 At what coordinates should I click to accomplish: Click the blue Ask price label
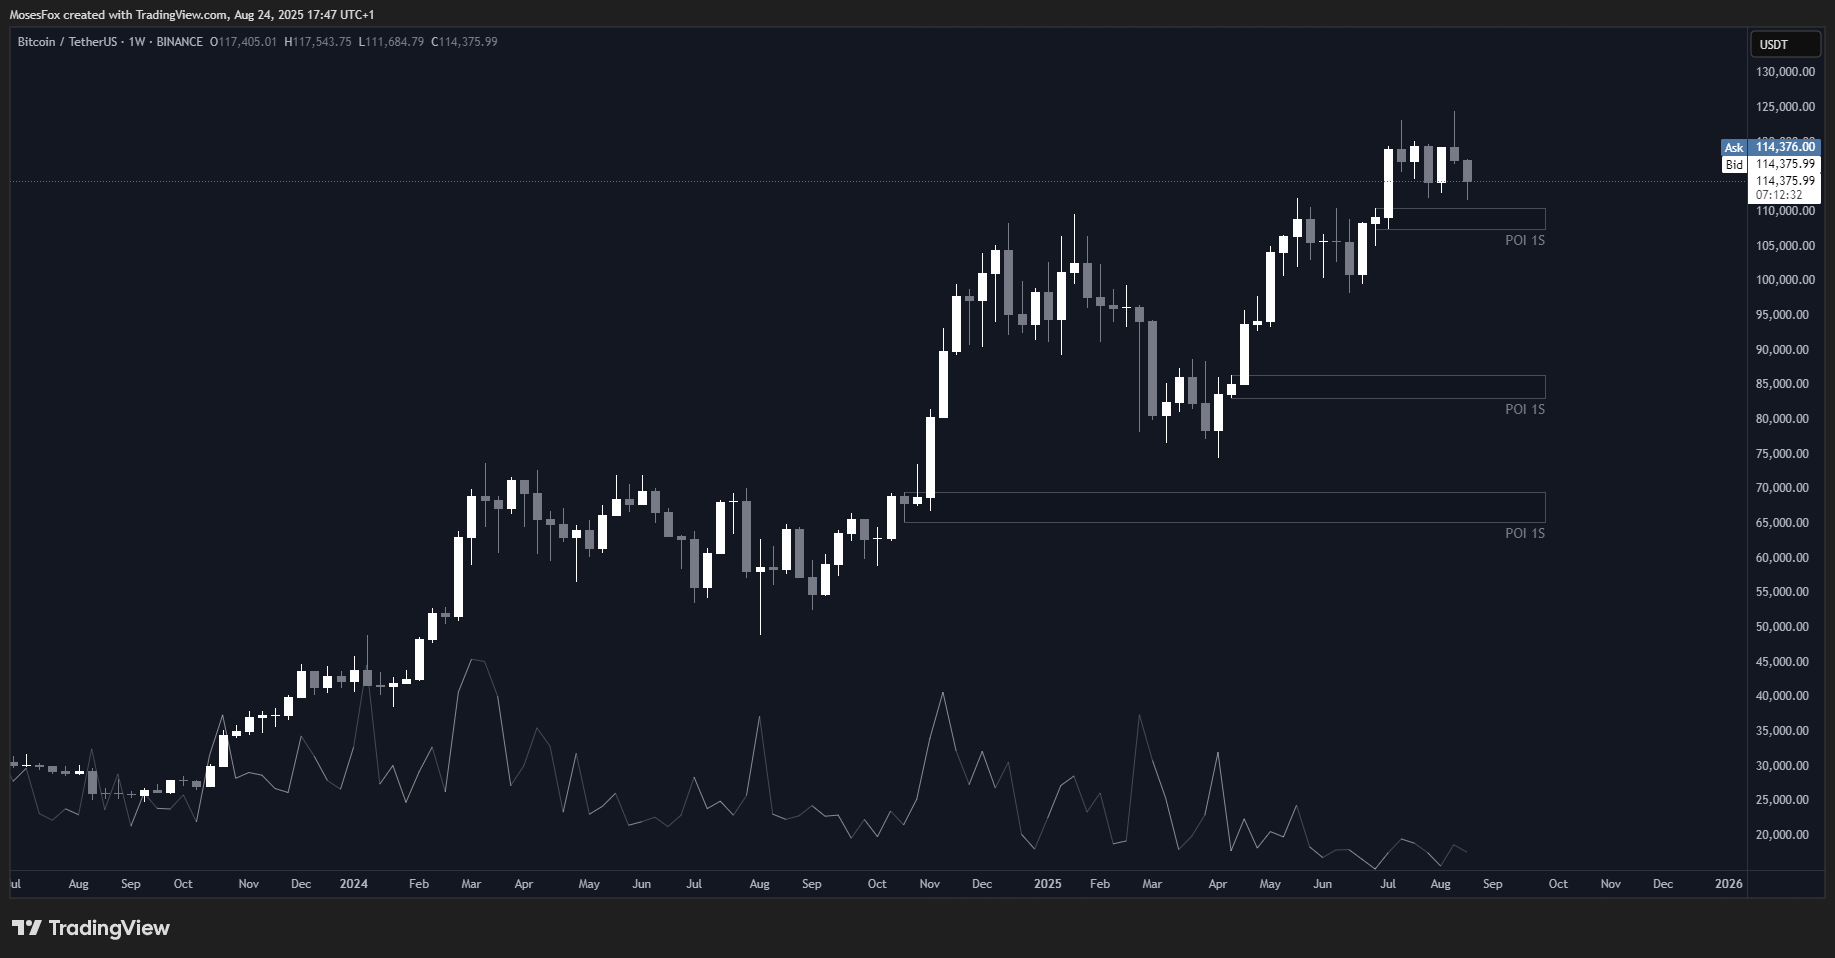pos(1734,147)
